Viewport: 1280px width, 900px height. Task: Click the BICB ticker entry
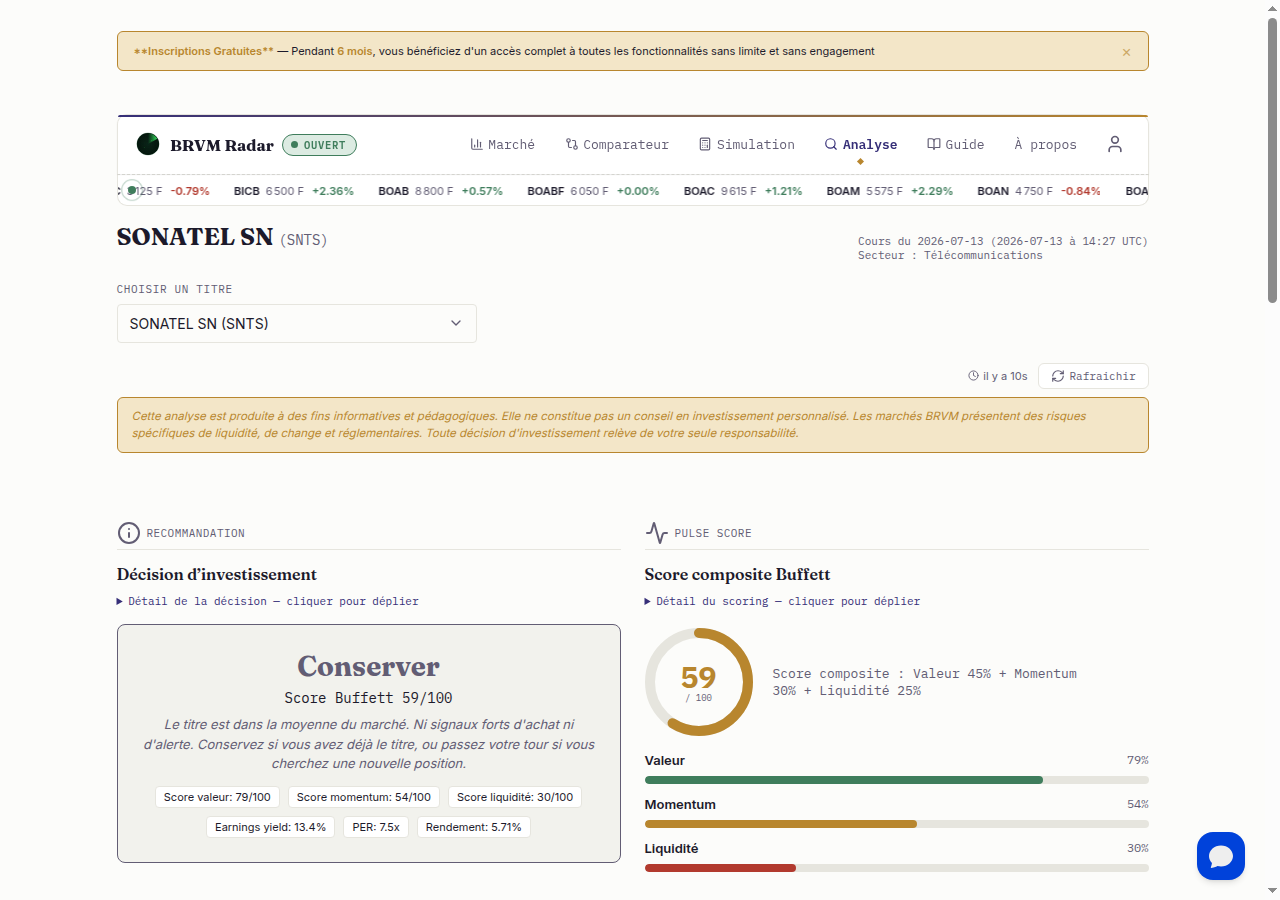click(x=293, y=191)
